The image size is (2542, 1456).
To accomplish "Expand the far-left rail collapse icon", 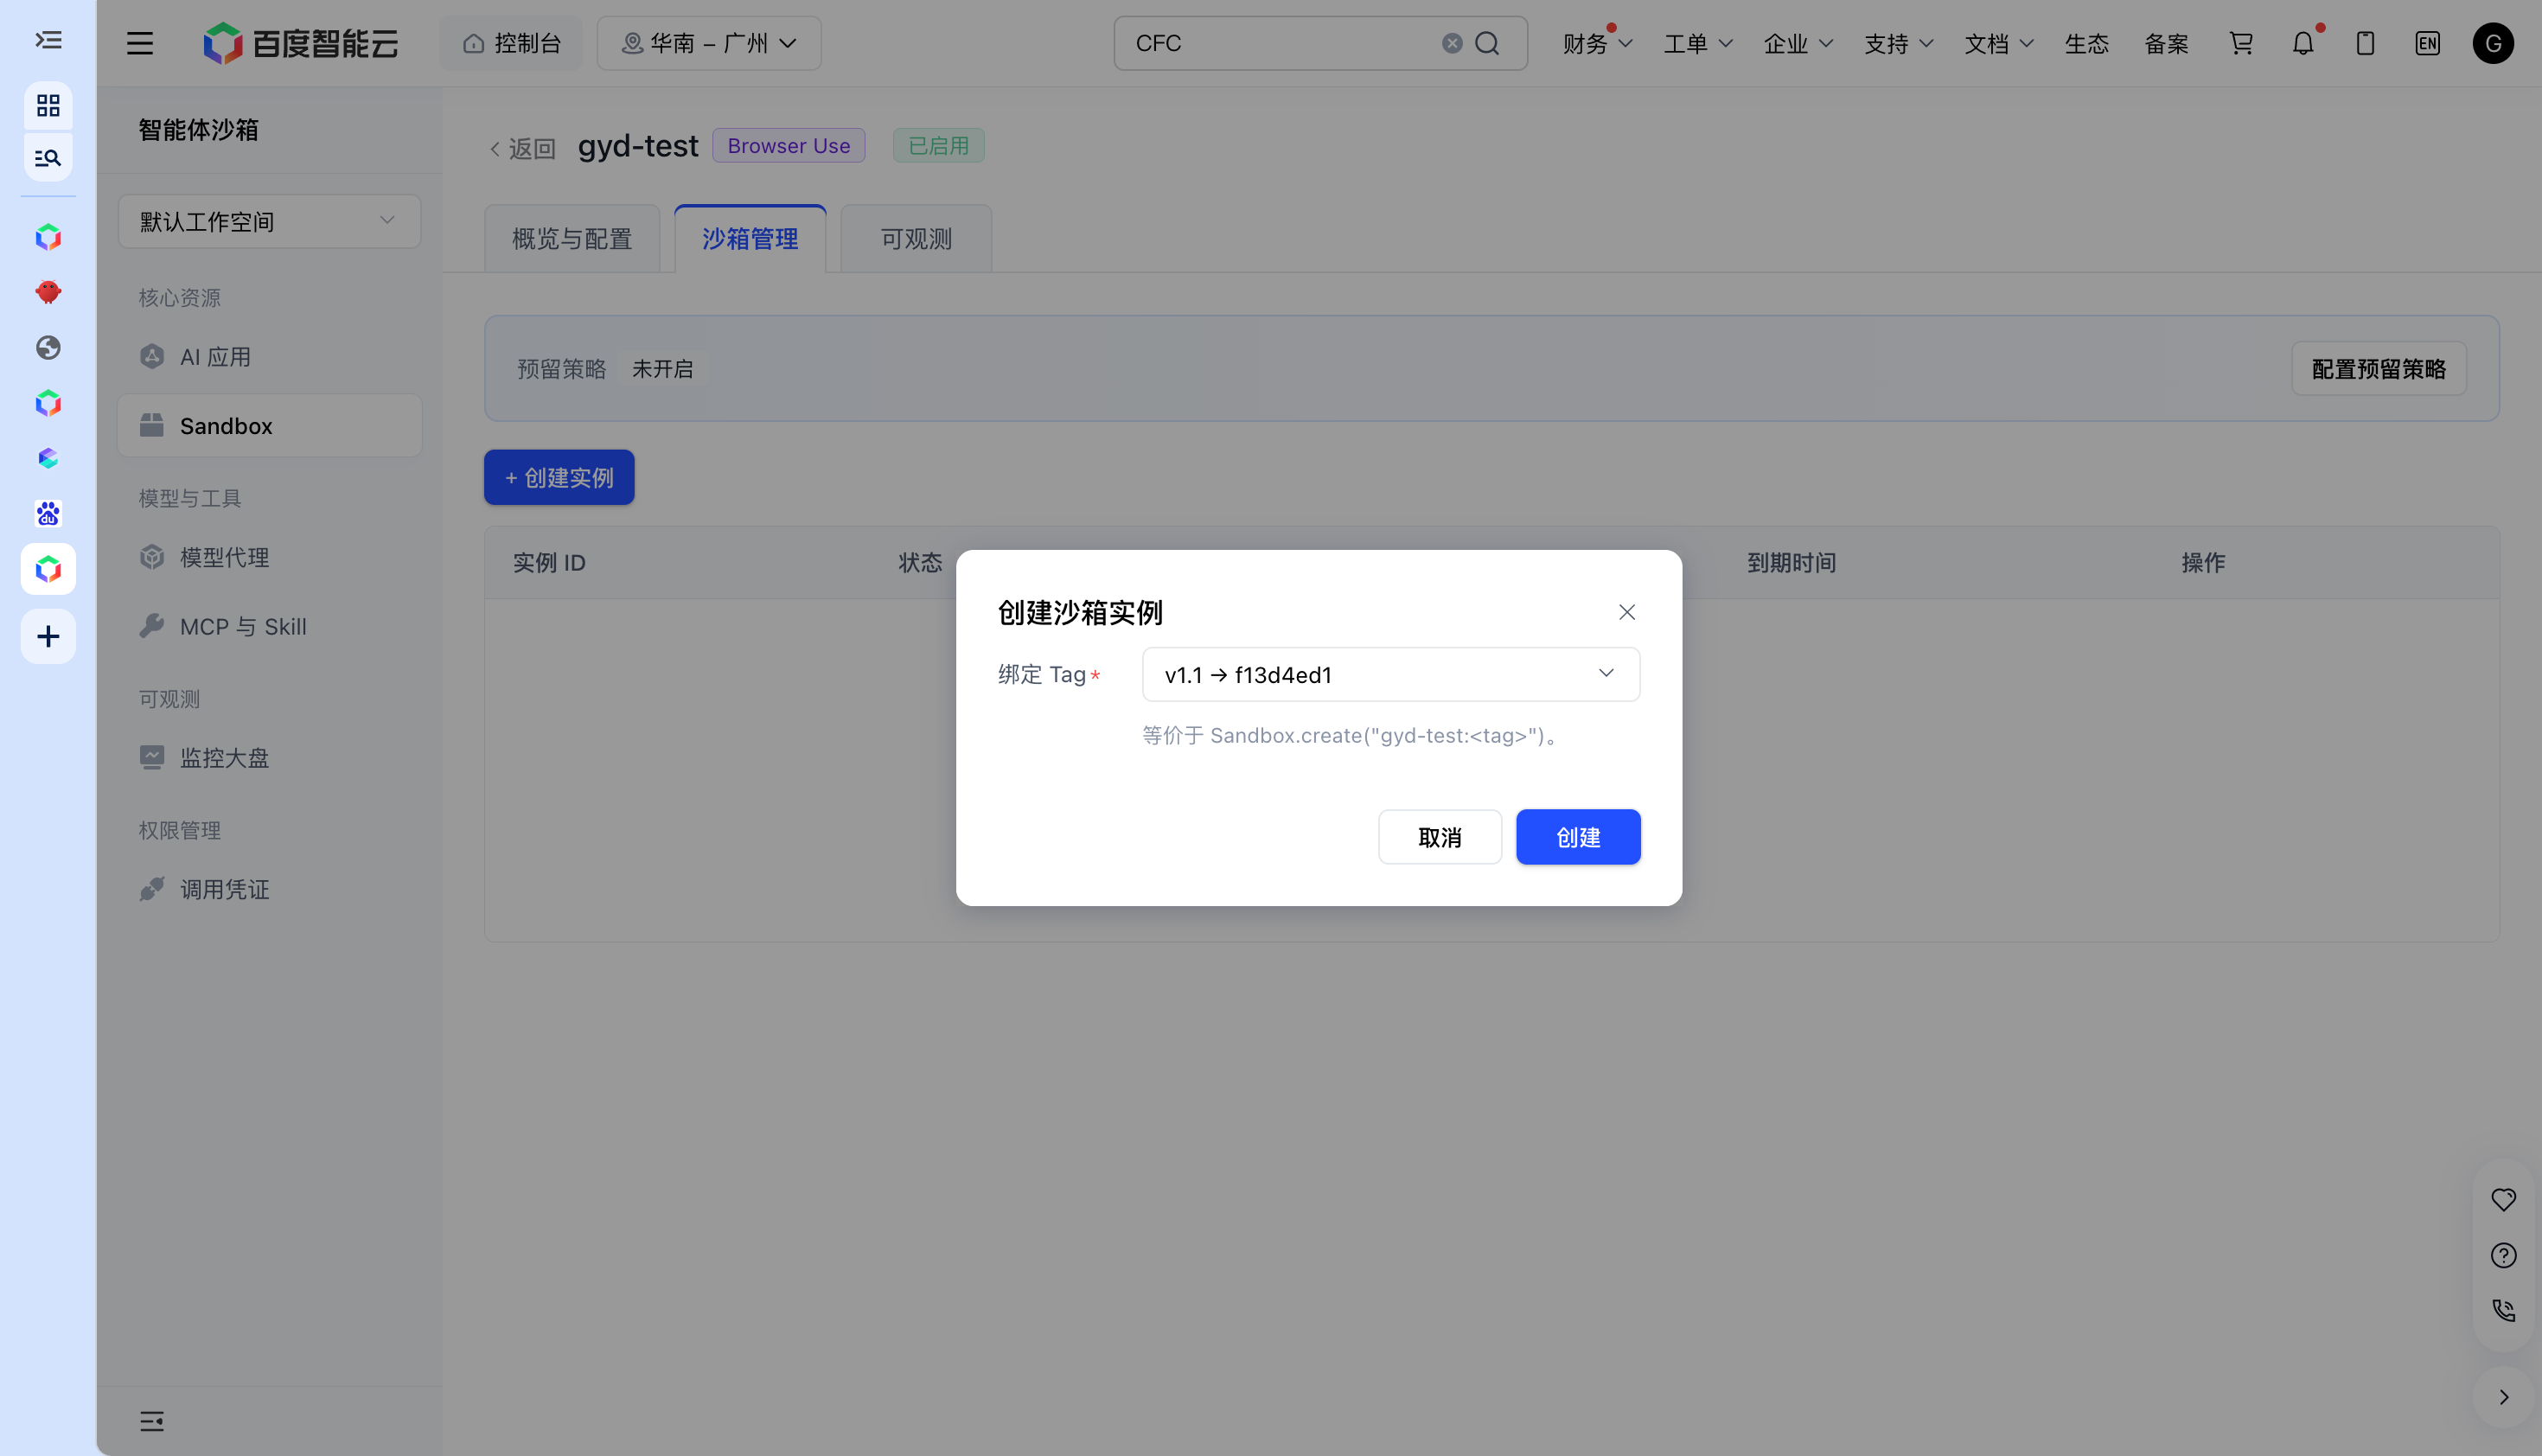I will pos(48,40).
